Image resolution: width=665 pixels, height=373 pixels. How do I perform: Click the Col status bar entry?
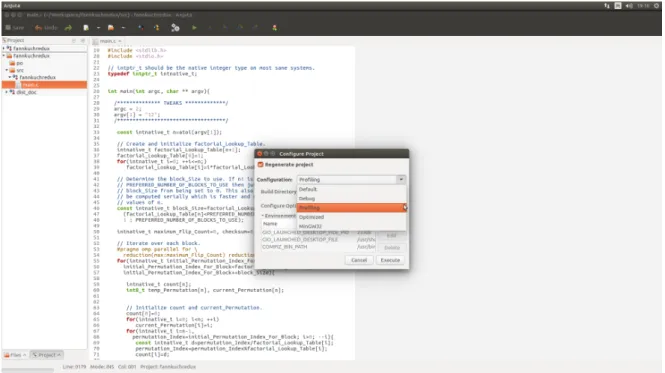[127, 367]
